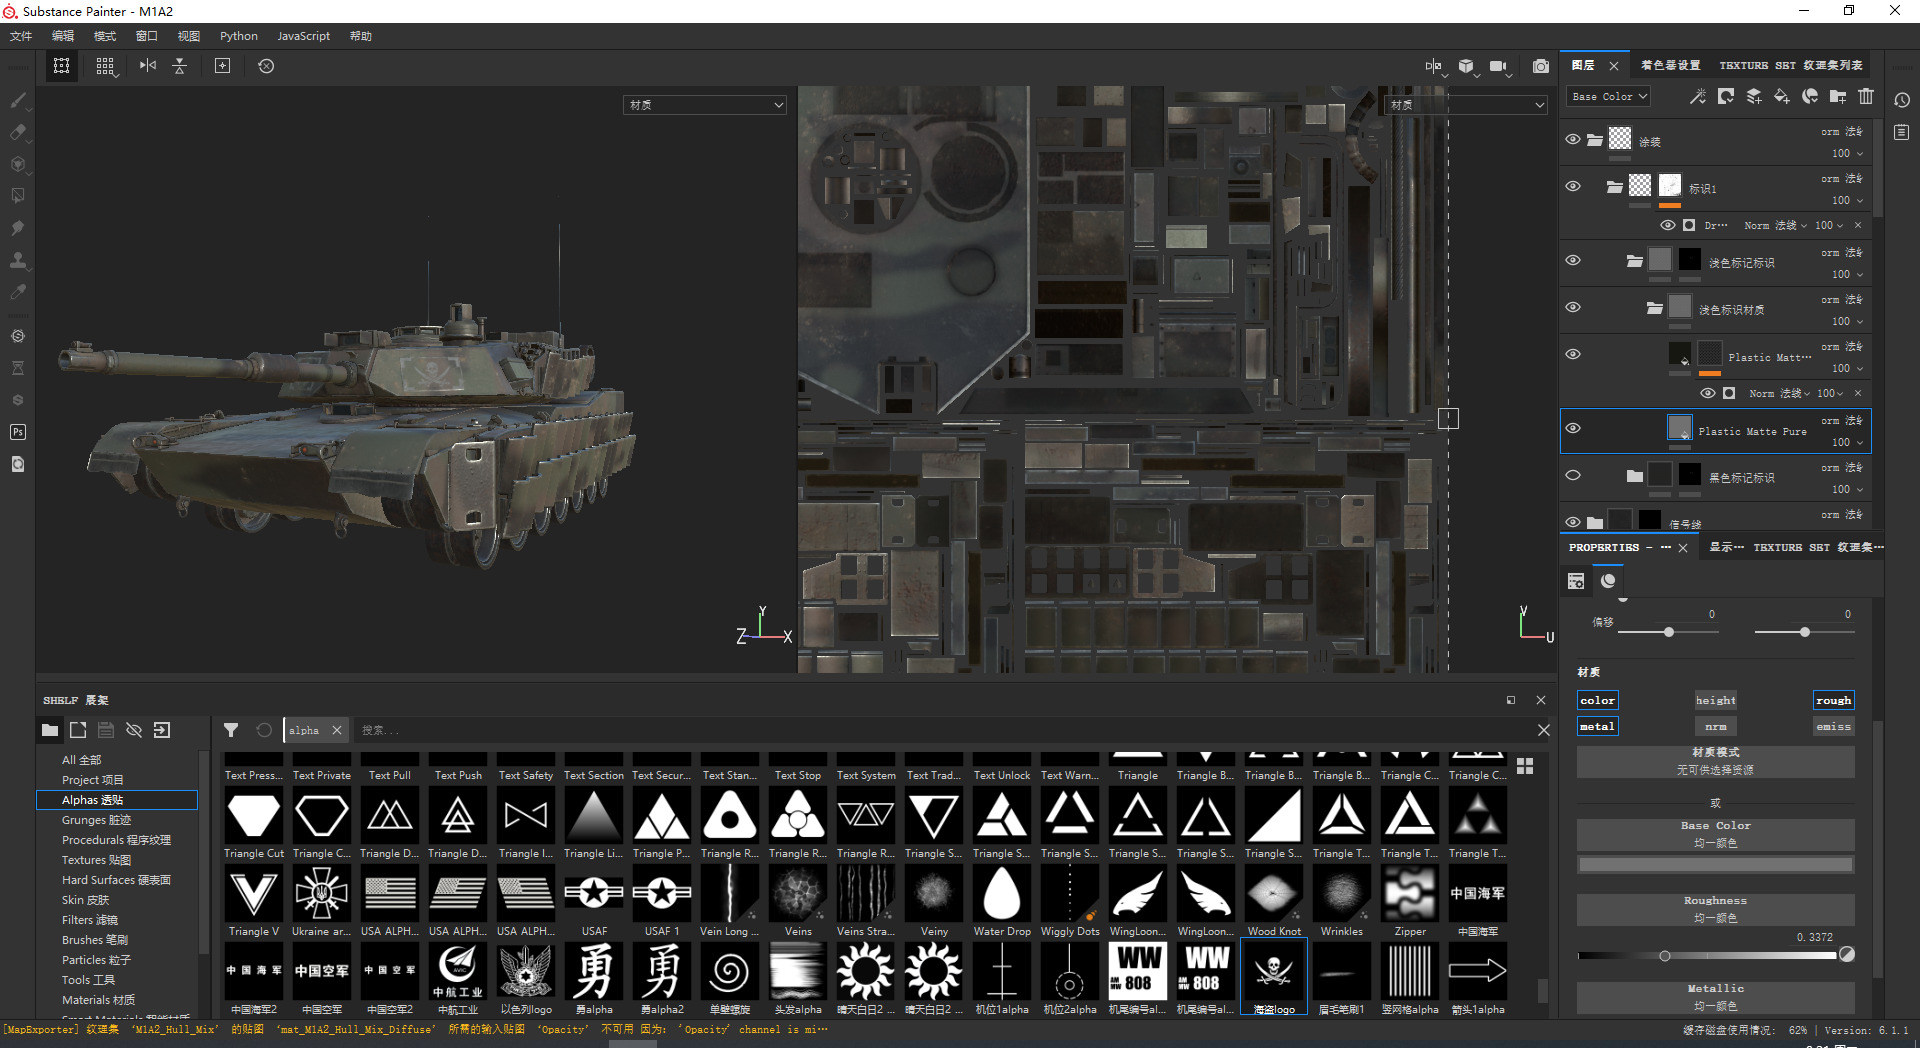Click the shelf search field
This screenshot has width=1920, height=1048.
[x=940, y=731]
